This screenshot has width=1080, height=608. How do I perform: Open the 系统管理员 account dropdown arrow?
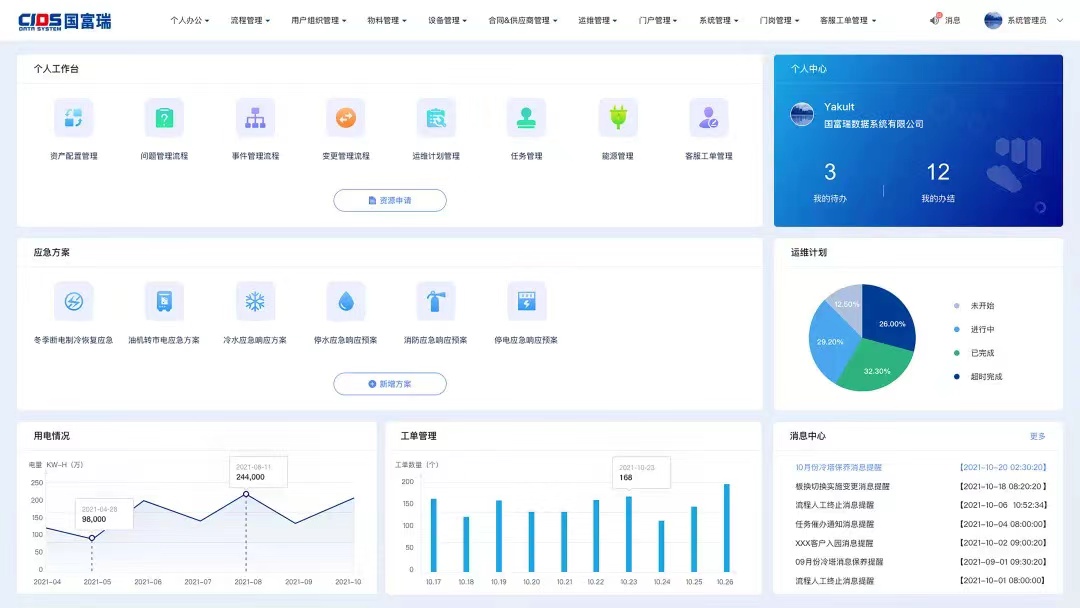pos(1060,21)
